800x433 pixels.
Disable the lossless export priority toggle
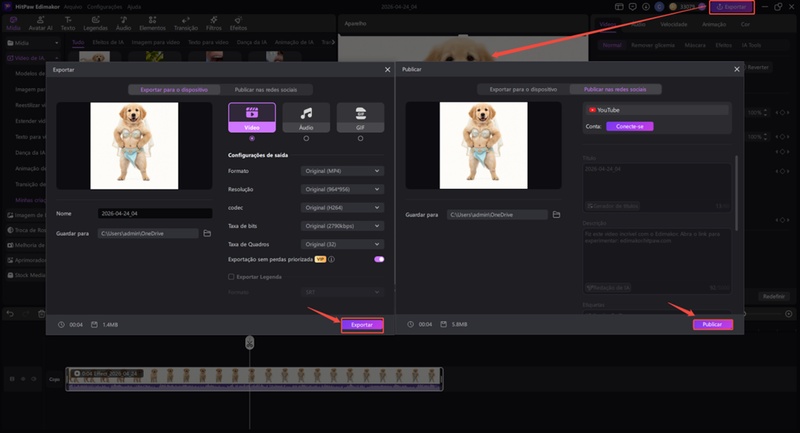[x=379, y=259]
